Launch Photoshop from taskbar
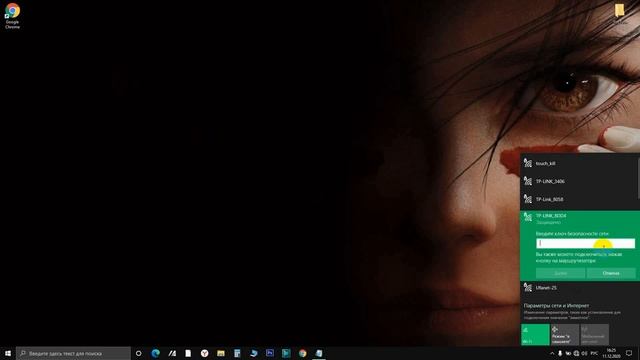This screenshot has height=360, width=640. [x=270, y=353]
